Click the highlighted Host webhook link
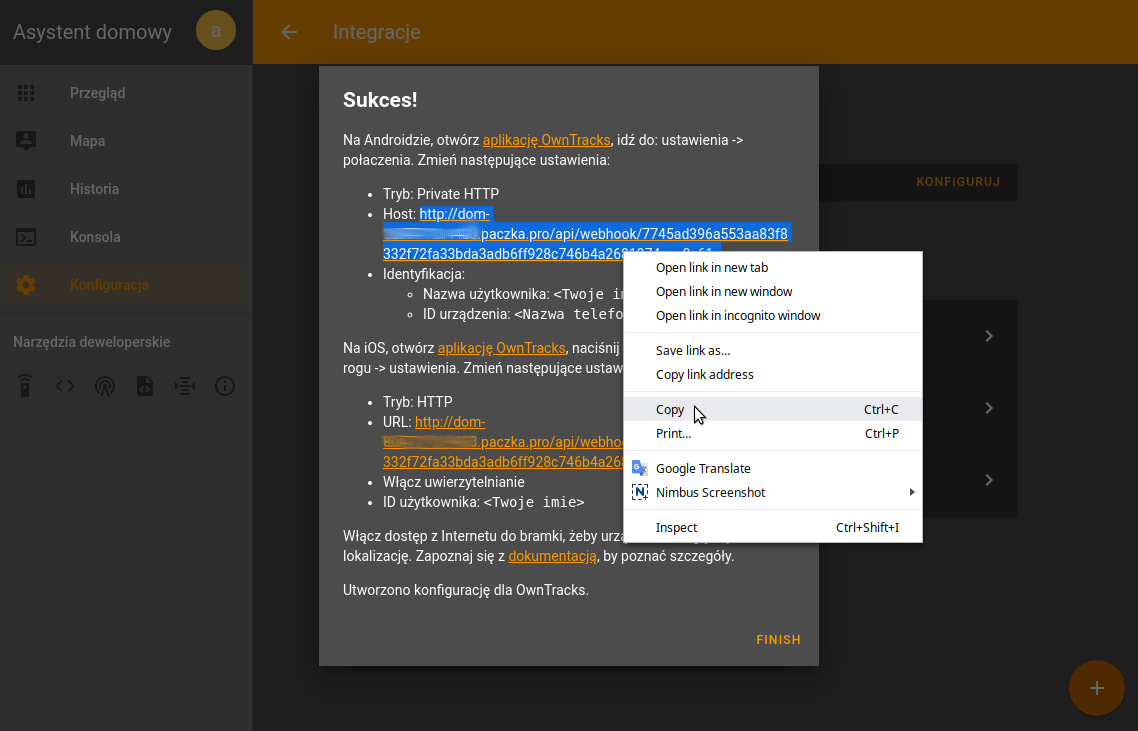This screenshot has height=731, width=1138. 585,234
